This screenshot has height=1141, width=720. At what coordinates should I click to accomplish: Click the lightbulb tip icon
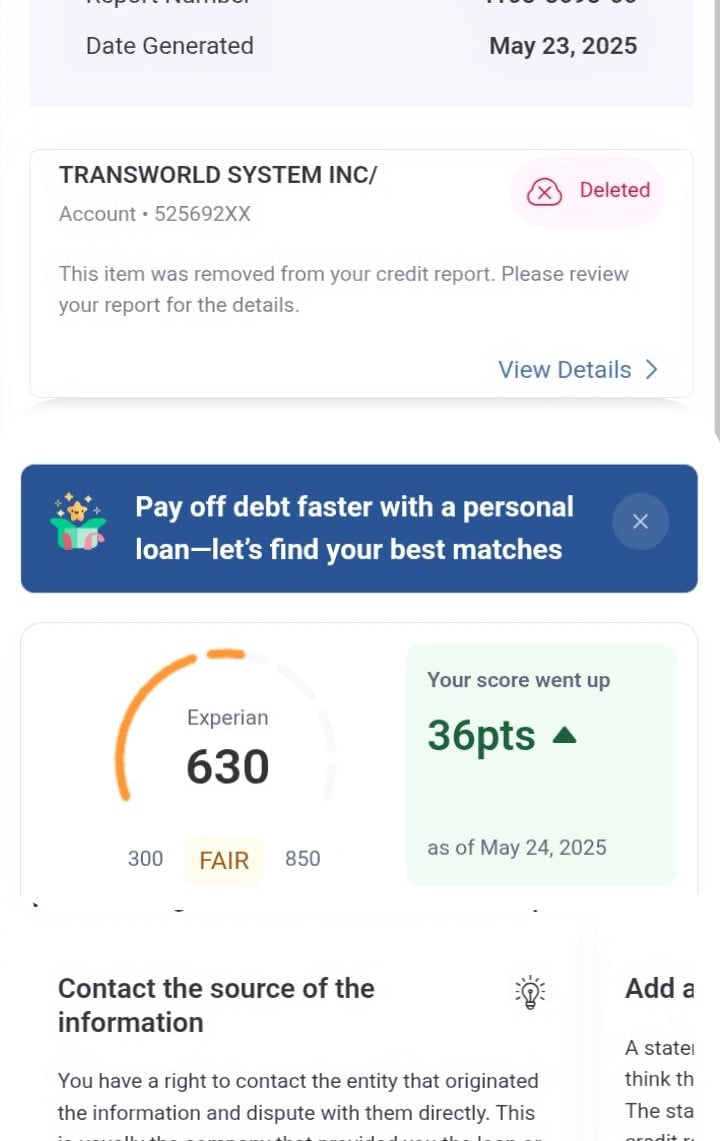coord(530,990)
